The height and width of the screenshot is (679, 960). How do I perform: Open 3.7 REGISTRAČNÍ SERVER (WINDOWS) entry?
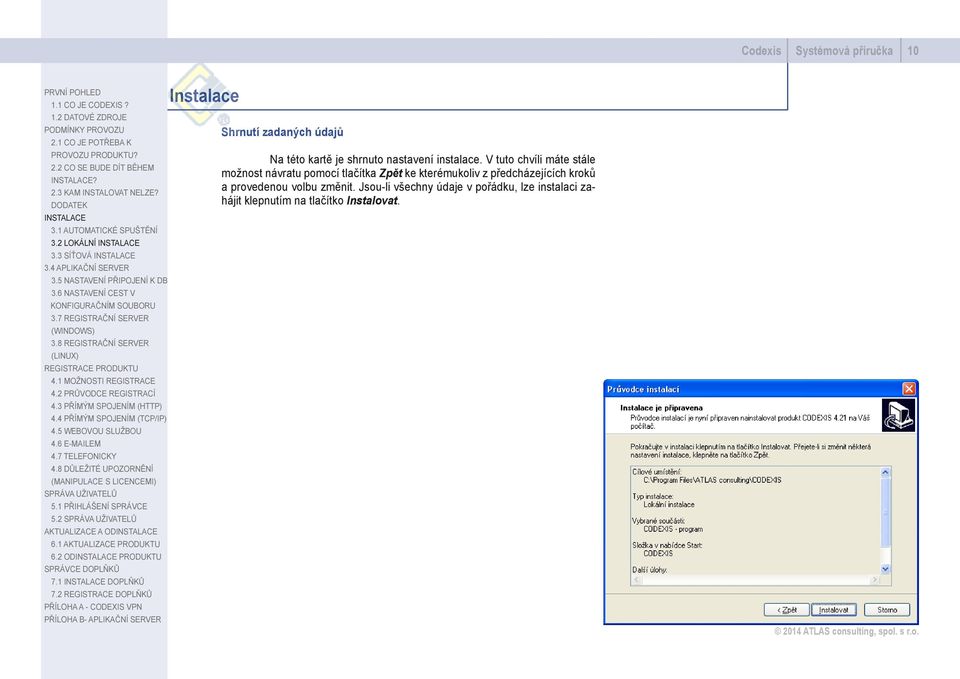[x=100, y=324]
